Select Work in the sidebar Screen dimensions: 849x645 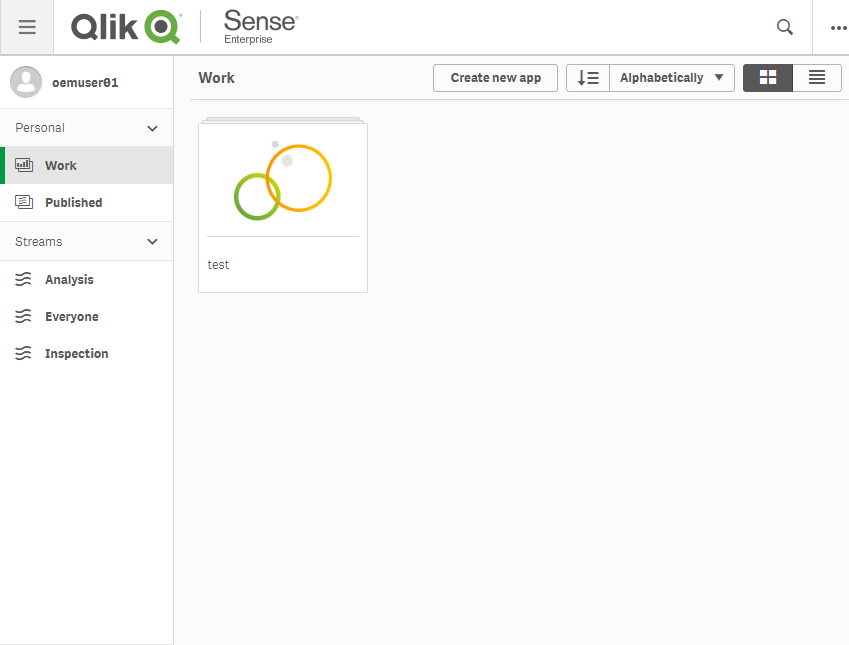tap(61, 166)
